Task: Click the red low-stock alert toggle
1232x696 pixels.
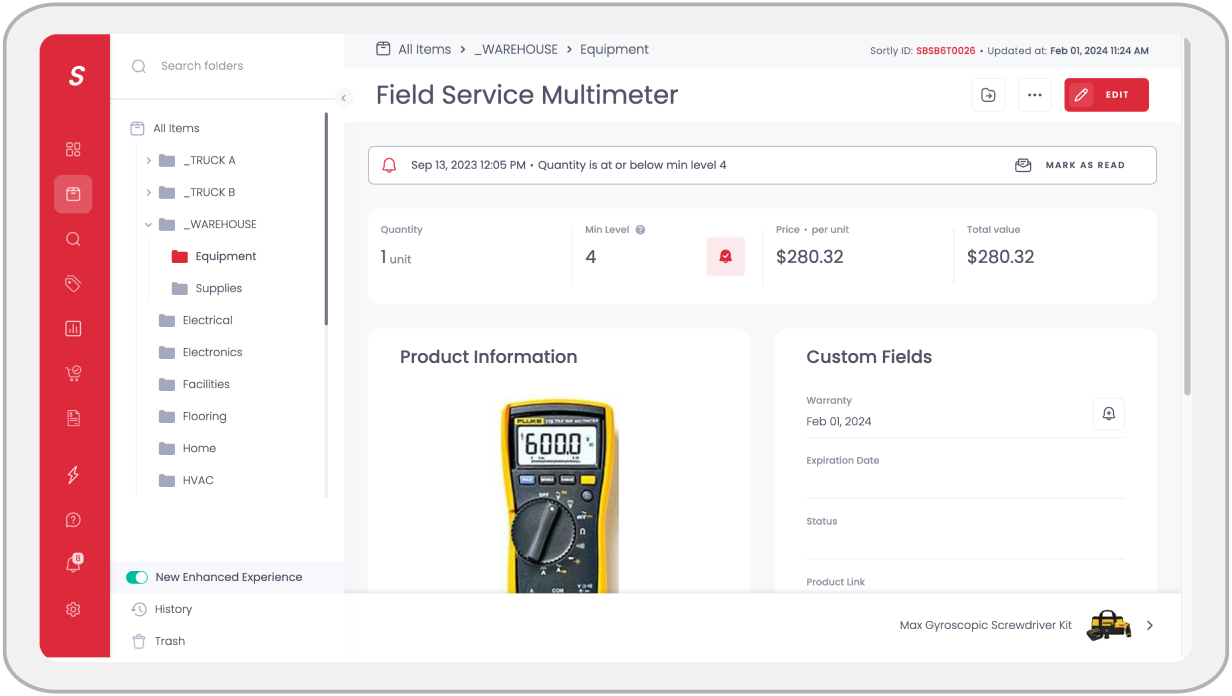Action: (x=725, y=256)
